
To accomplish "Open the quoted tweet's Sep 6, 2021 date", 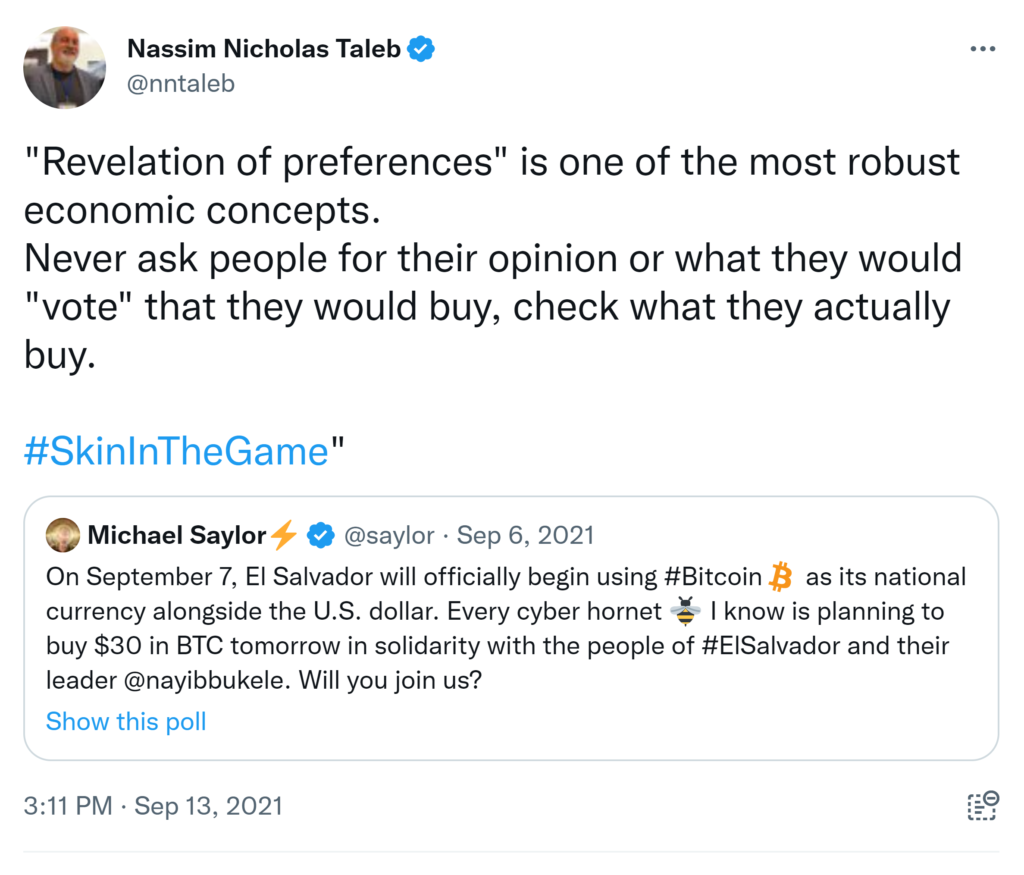I will [525, 535].
